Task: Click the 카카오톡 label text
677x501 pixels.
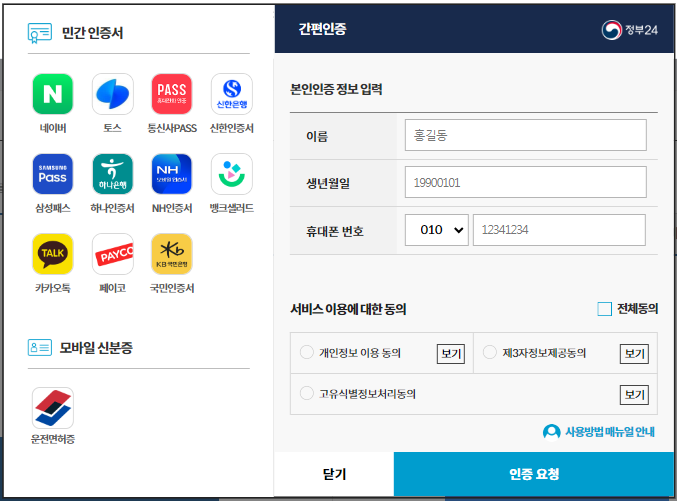Action: click(x=53, y=288)
